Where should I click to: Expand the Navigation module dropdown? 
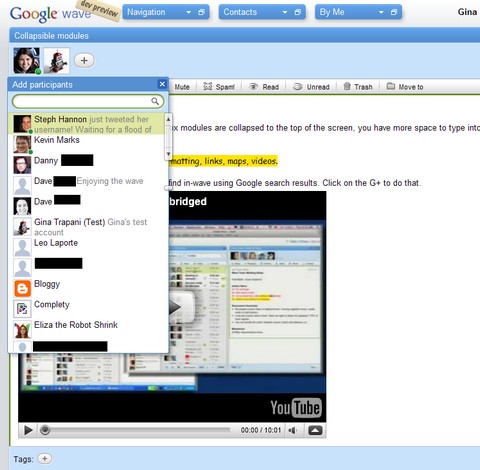(188, 12)
